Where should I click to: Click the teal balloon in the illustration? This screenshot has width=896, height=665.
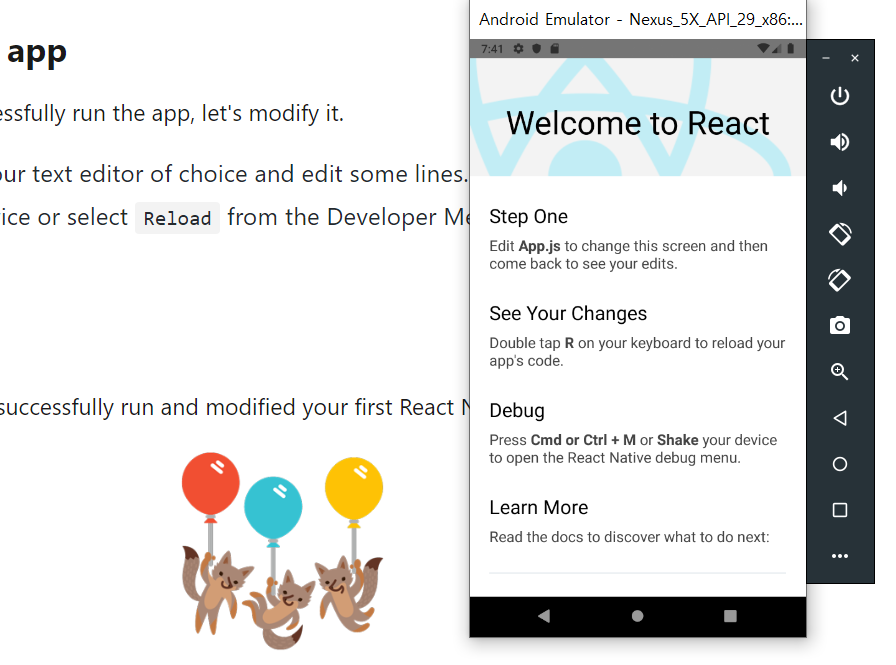273,507
